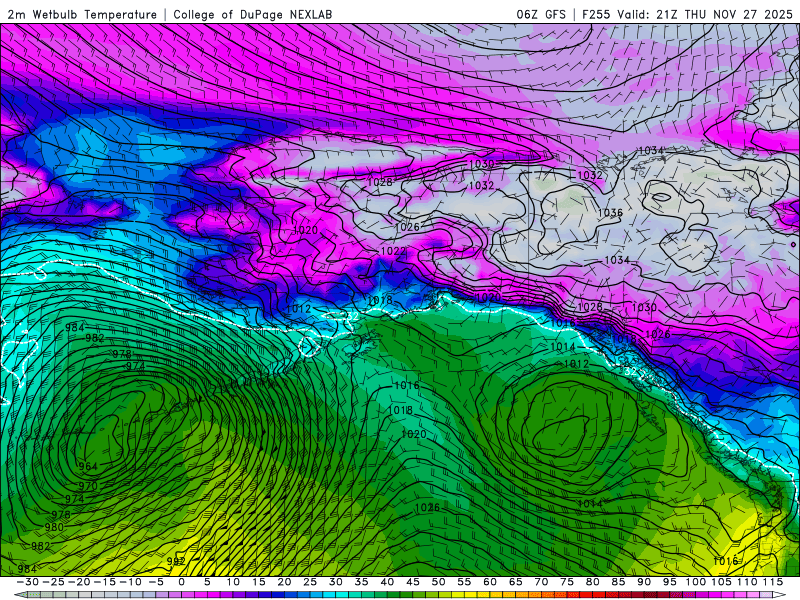The image size is (800, 600).
Task: Select the -25 value on the color scale
Action: click(x=54, y=582)
